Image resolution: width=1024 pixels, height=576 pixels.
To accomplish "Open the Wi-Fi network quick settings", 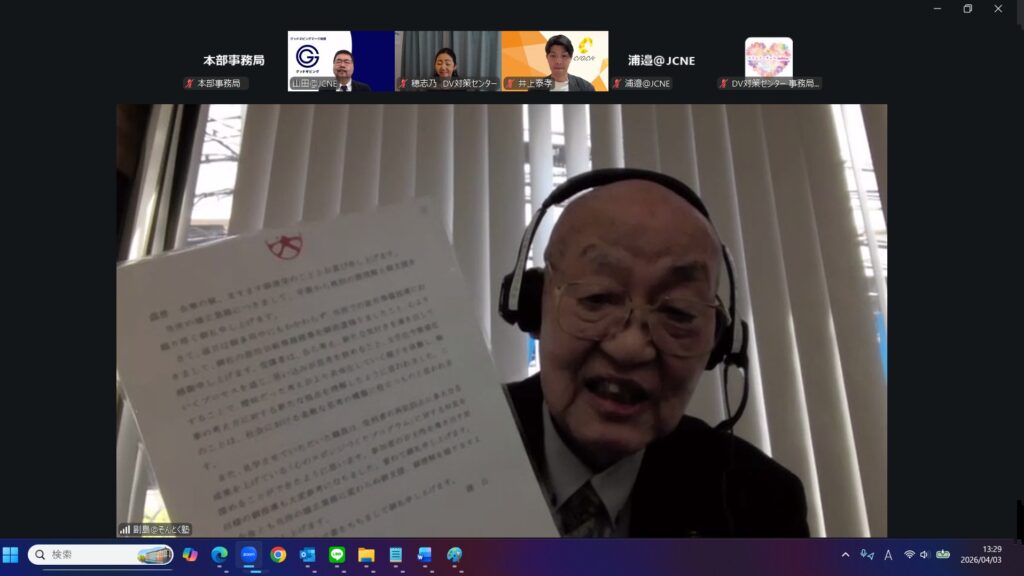I will pyautogui.click(x=909, y=554).
